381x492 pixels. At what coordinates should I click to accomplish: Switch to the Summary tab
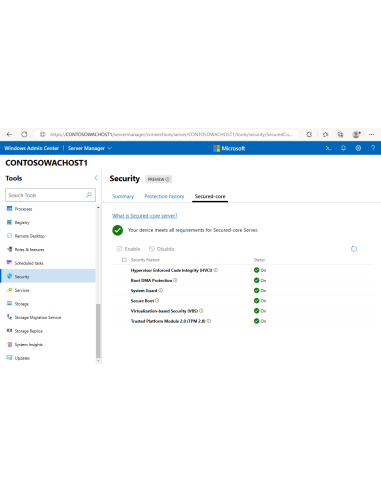pyautogui.click(x=123, y=196)
